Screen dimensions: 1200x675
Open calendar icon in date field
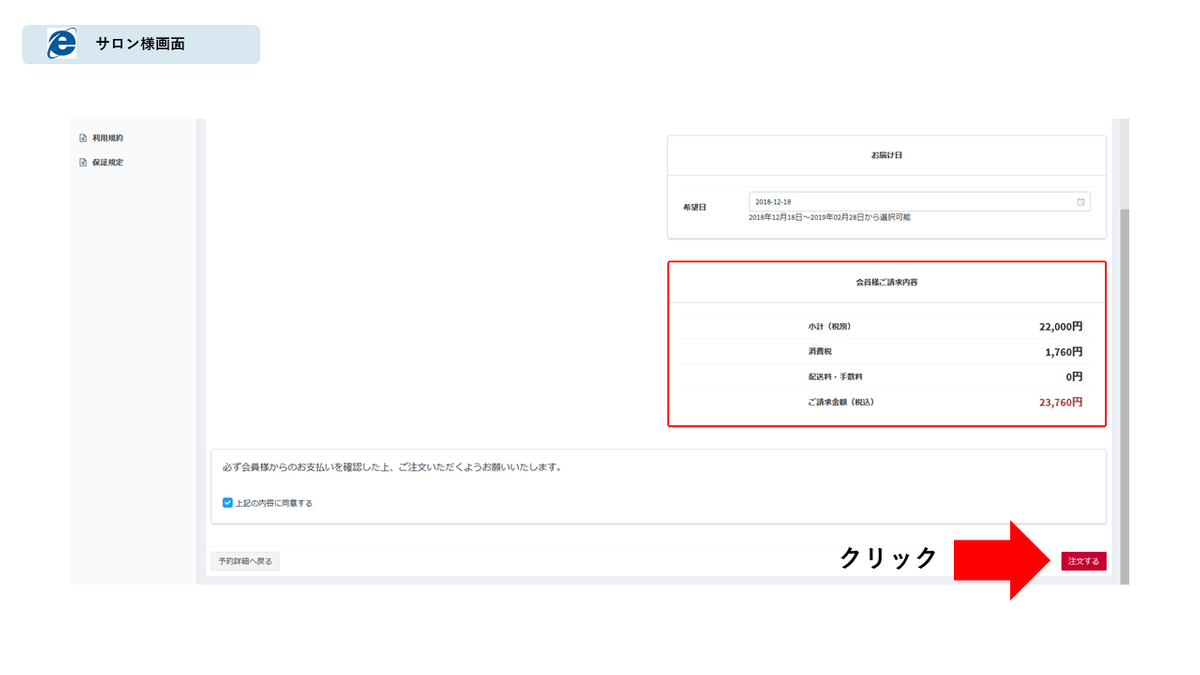click(x=1081, y=202)
